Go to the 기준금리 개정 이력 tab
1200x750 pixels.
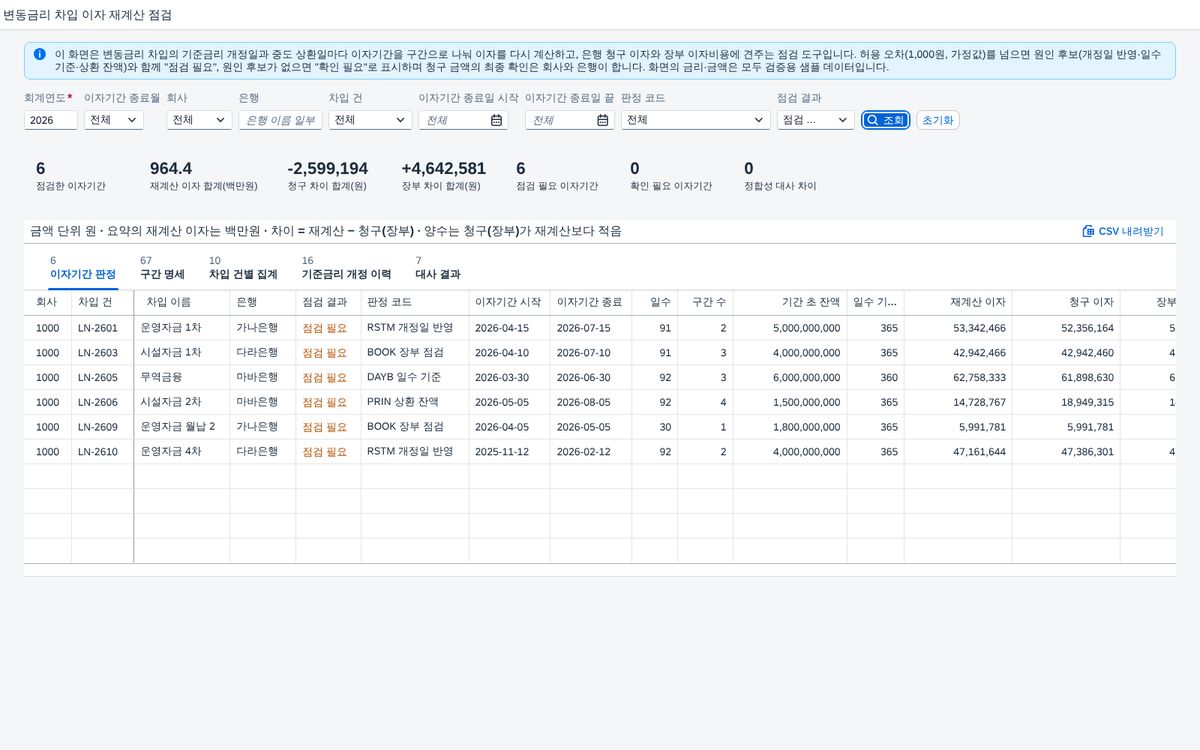[x=346, y=268]
